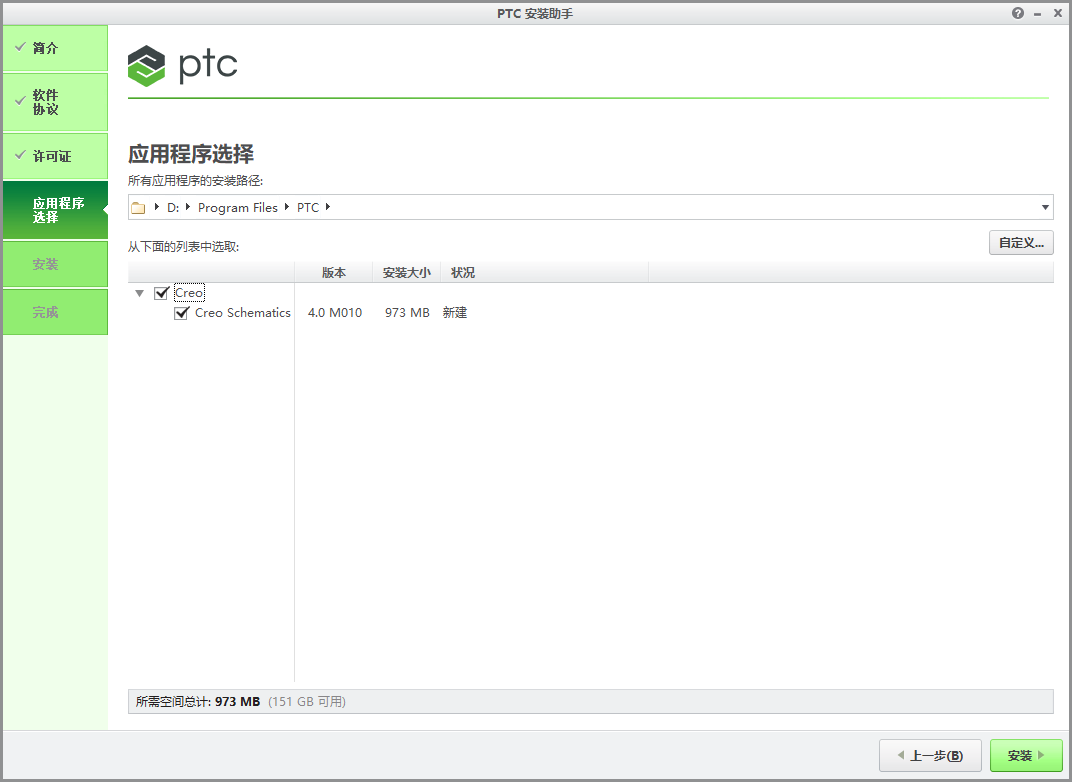
Task: Click the D: path segment
Action: (x=173, y=207)
